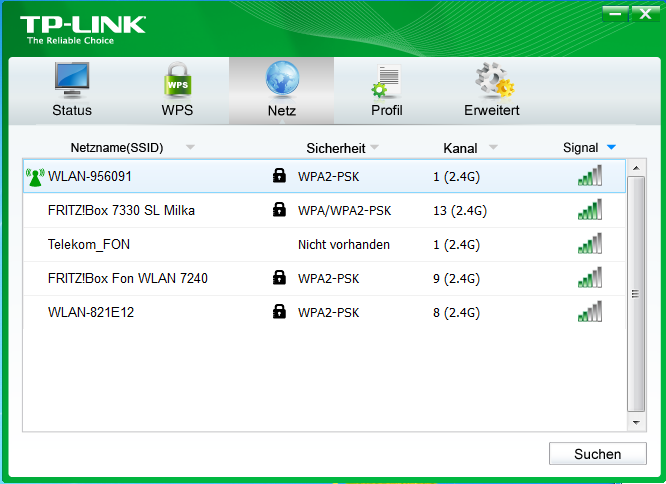Select the FRITZ!Box 7330 SL Milka network
Image resolution: width=666 pixels, height=484 pixels.
click(x=325, y=210)
